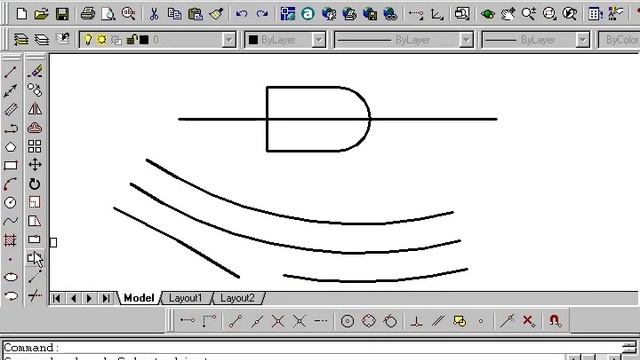Save the drawing with floppy disk icon
This screenshot has height=360, width=640.
click(62, 14)
